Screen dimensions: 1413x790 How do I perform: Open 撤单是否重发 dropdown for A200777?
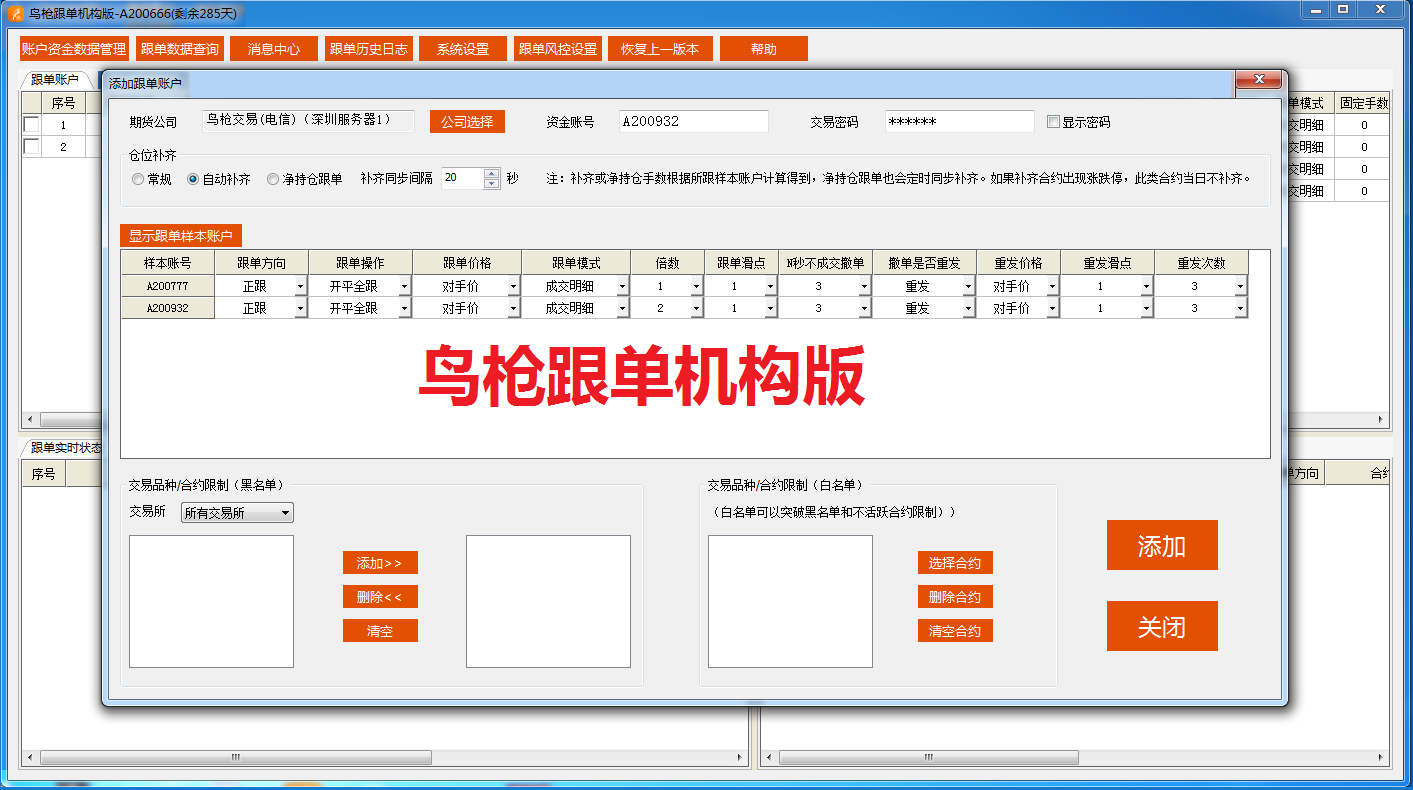point(968,287)
